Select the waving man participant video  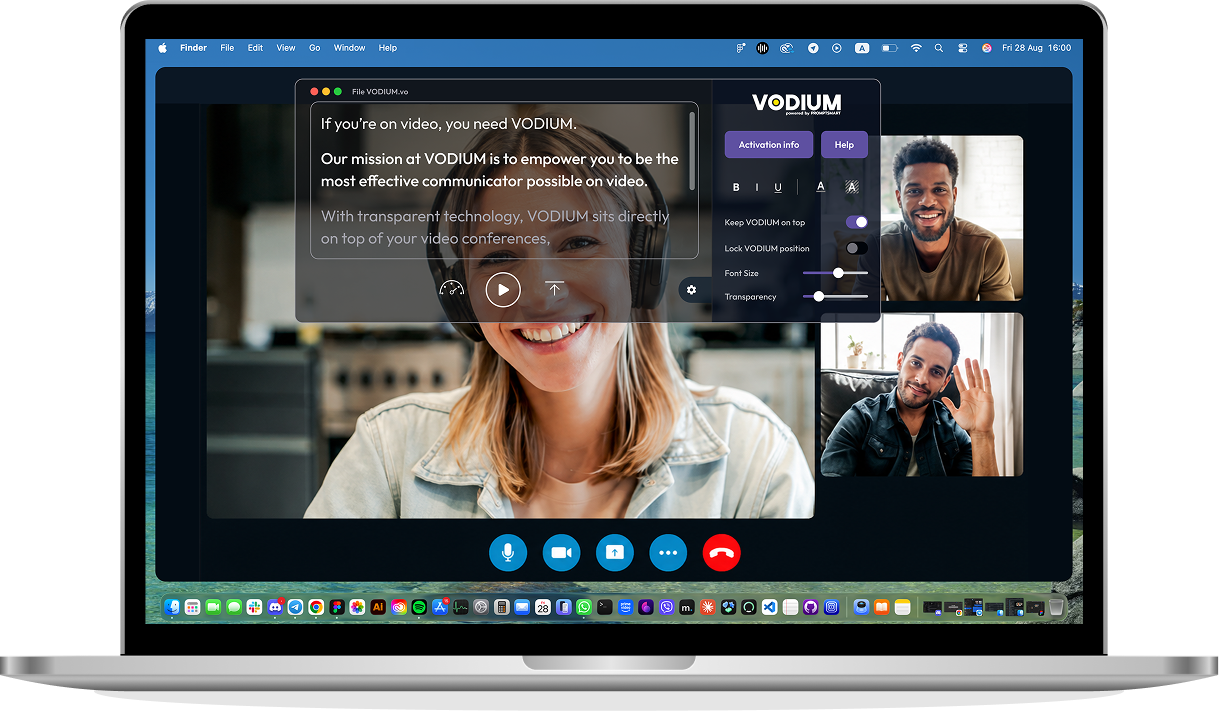tap(922, 394)
